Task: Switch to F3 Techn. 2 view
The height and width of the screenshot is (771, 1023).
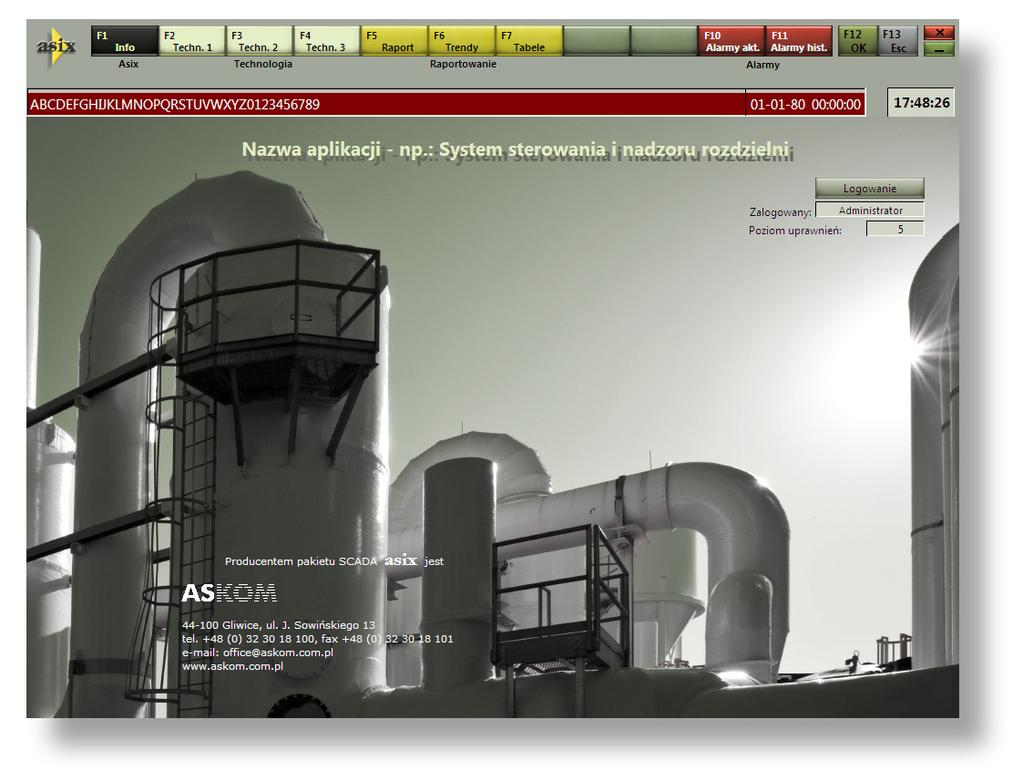Action: [x=259, y=41]
